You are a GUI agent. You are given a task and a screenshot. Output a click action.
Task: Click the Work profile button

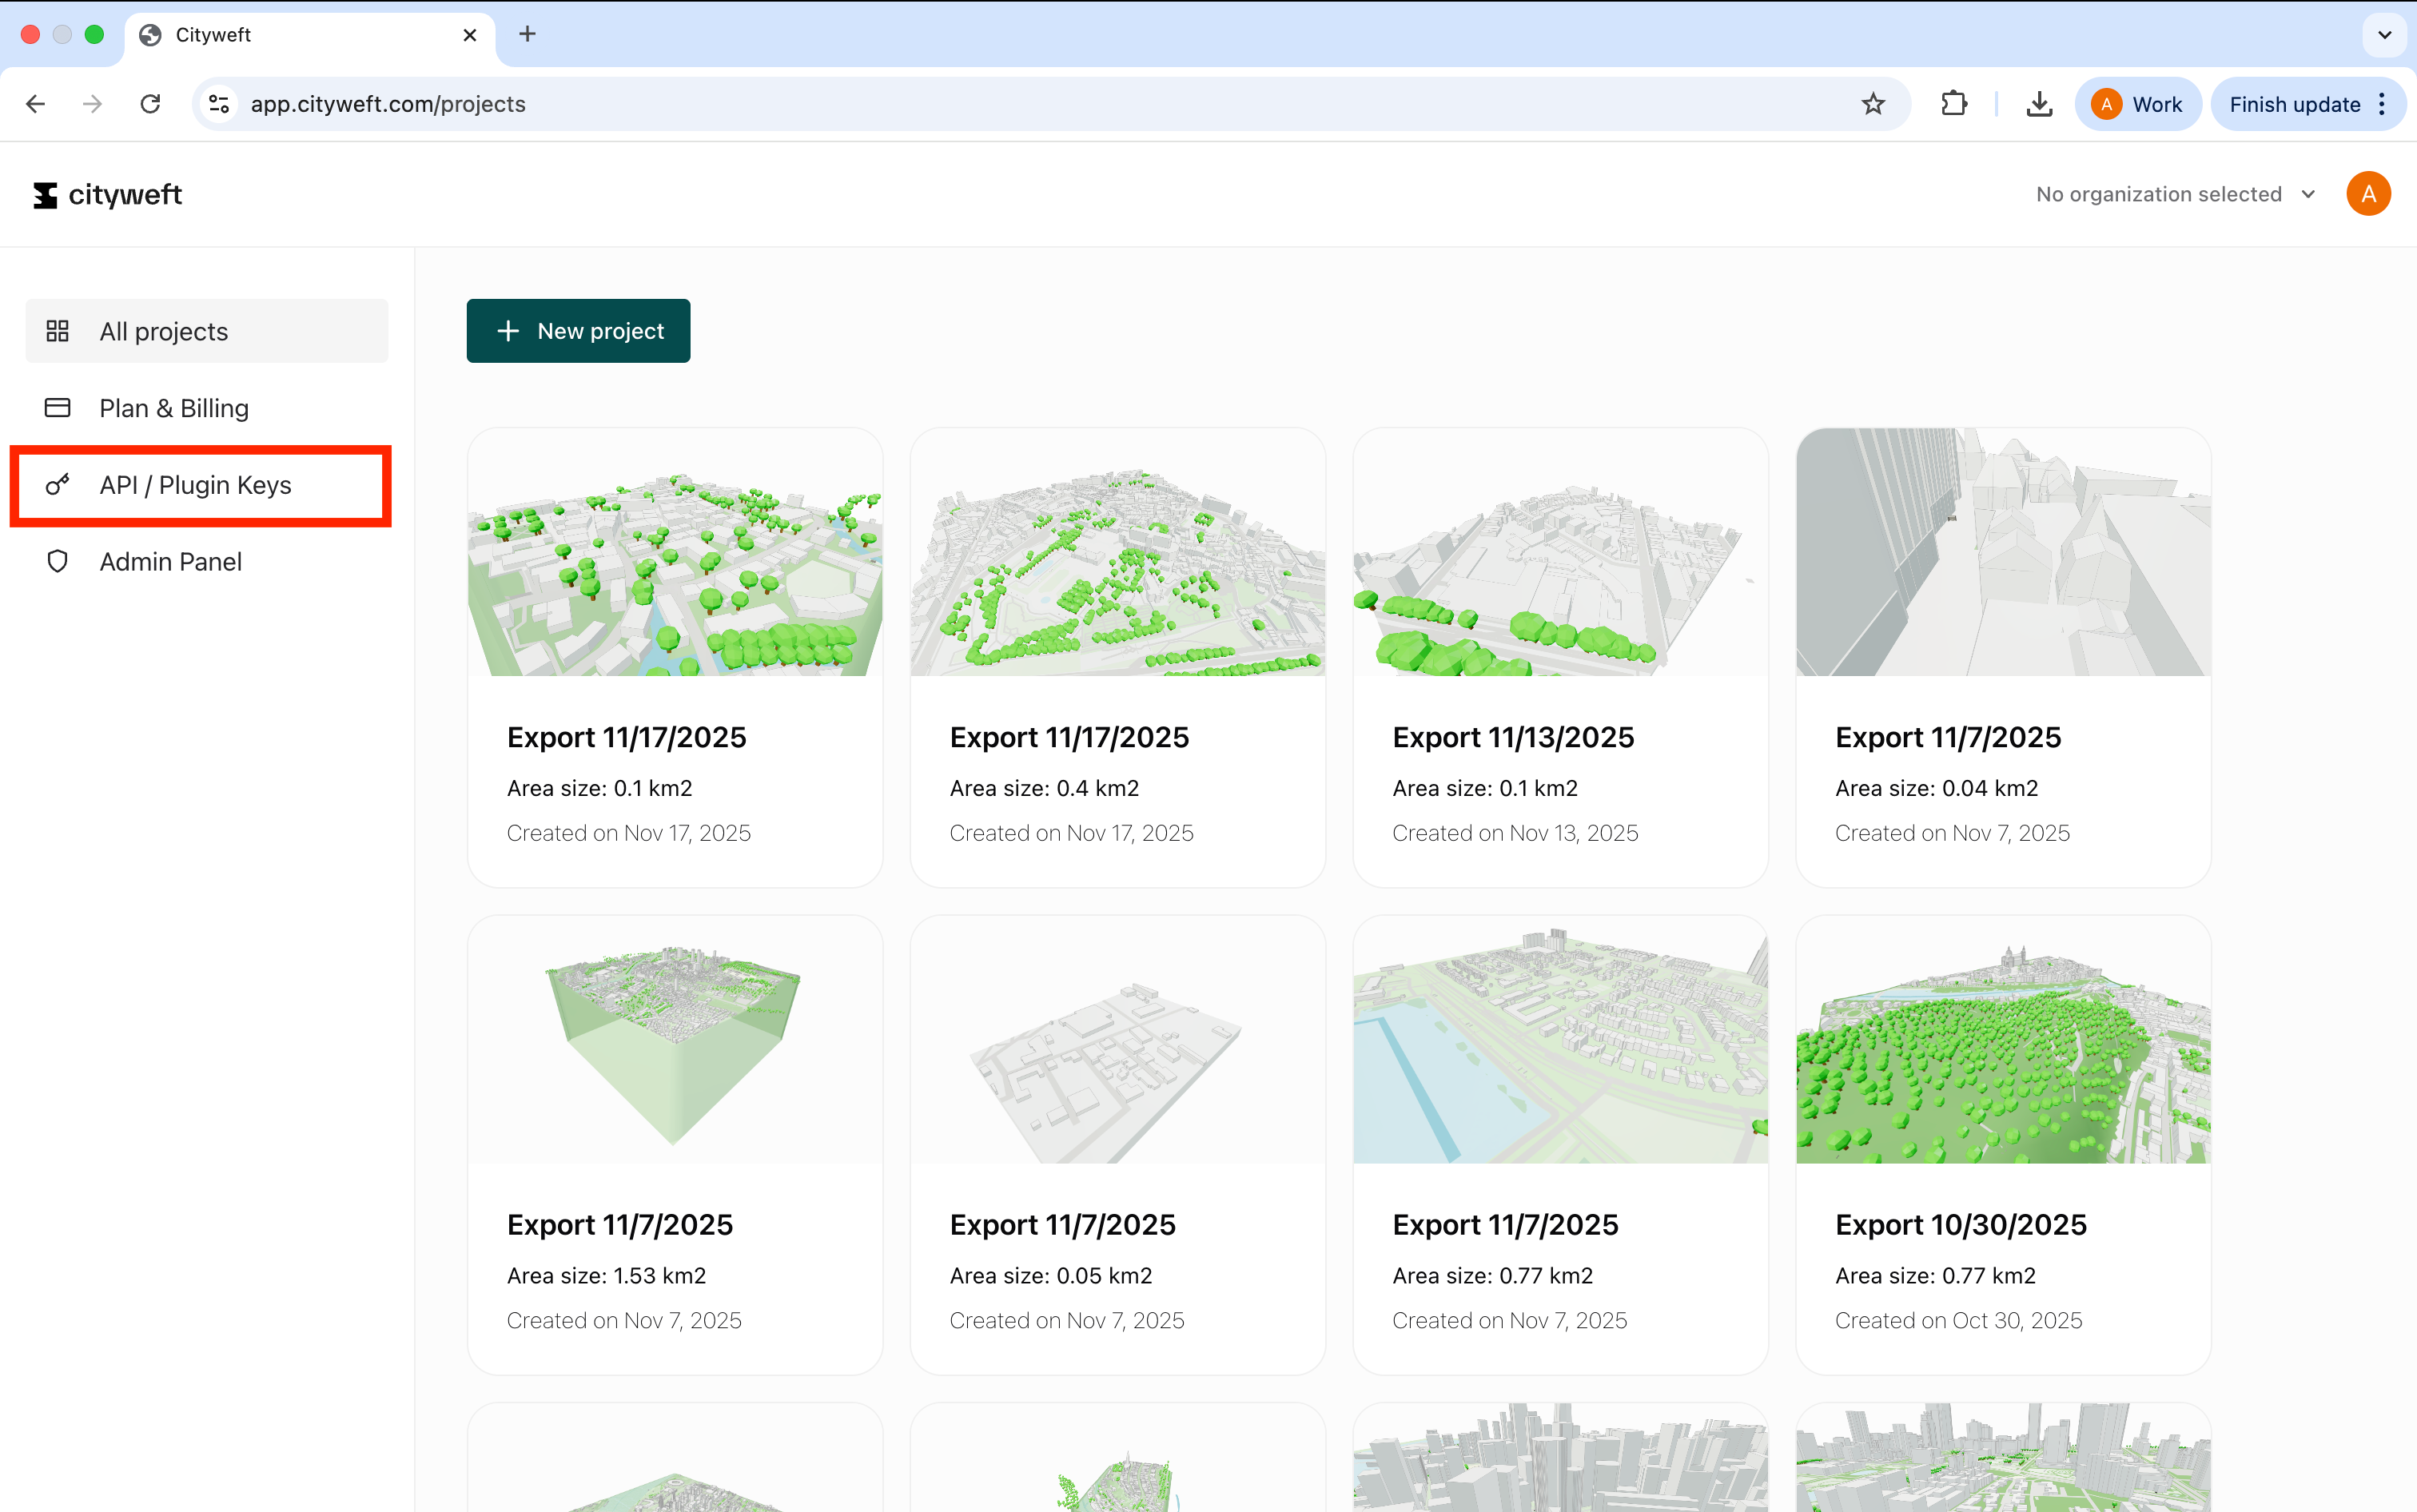[x=2137, y=104]
